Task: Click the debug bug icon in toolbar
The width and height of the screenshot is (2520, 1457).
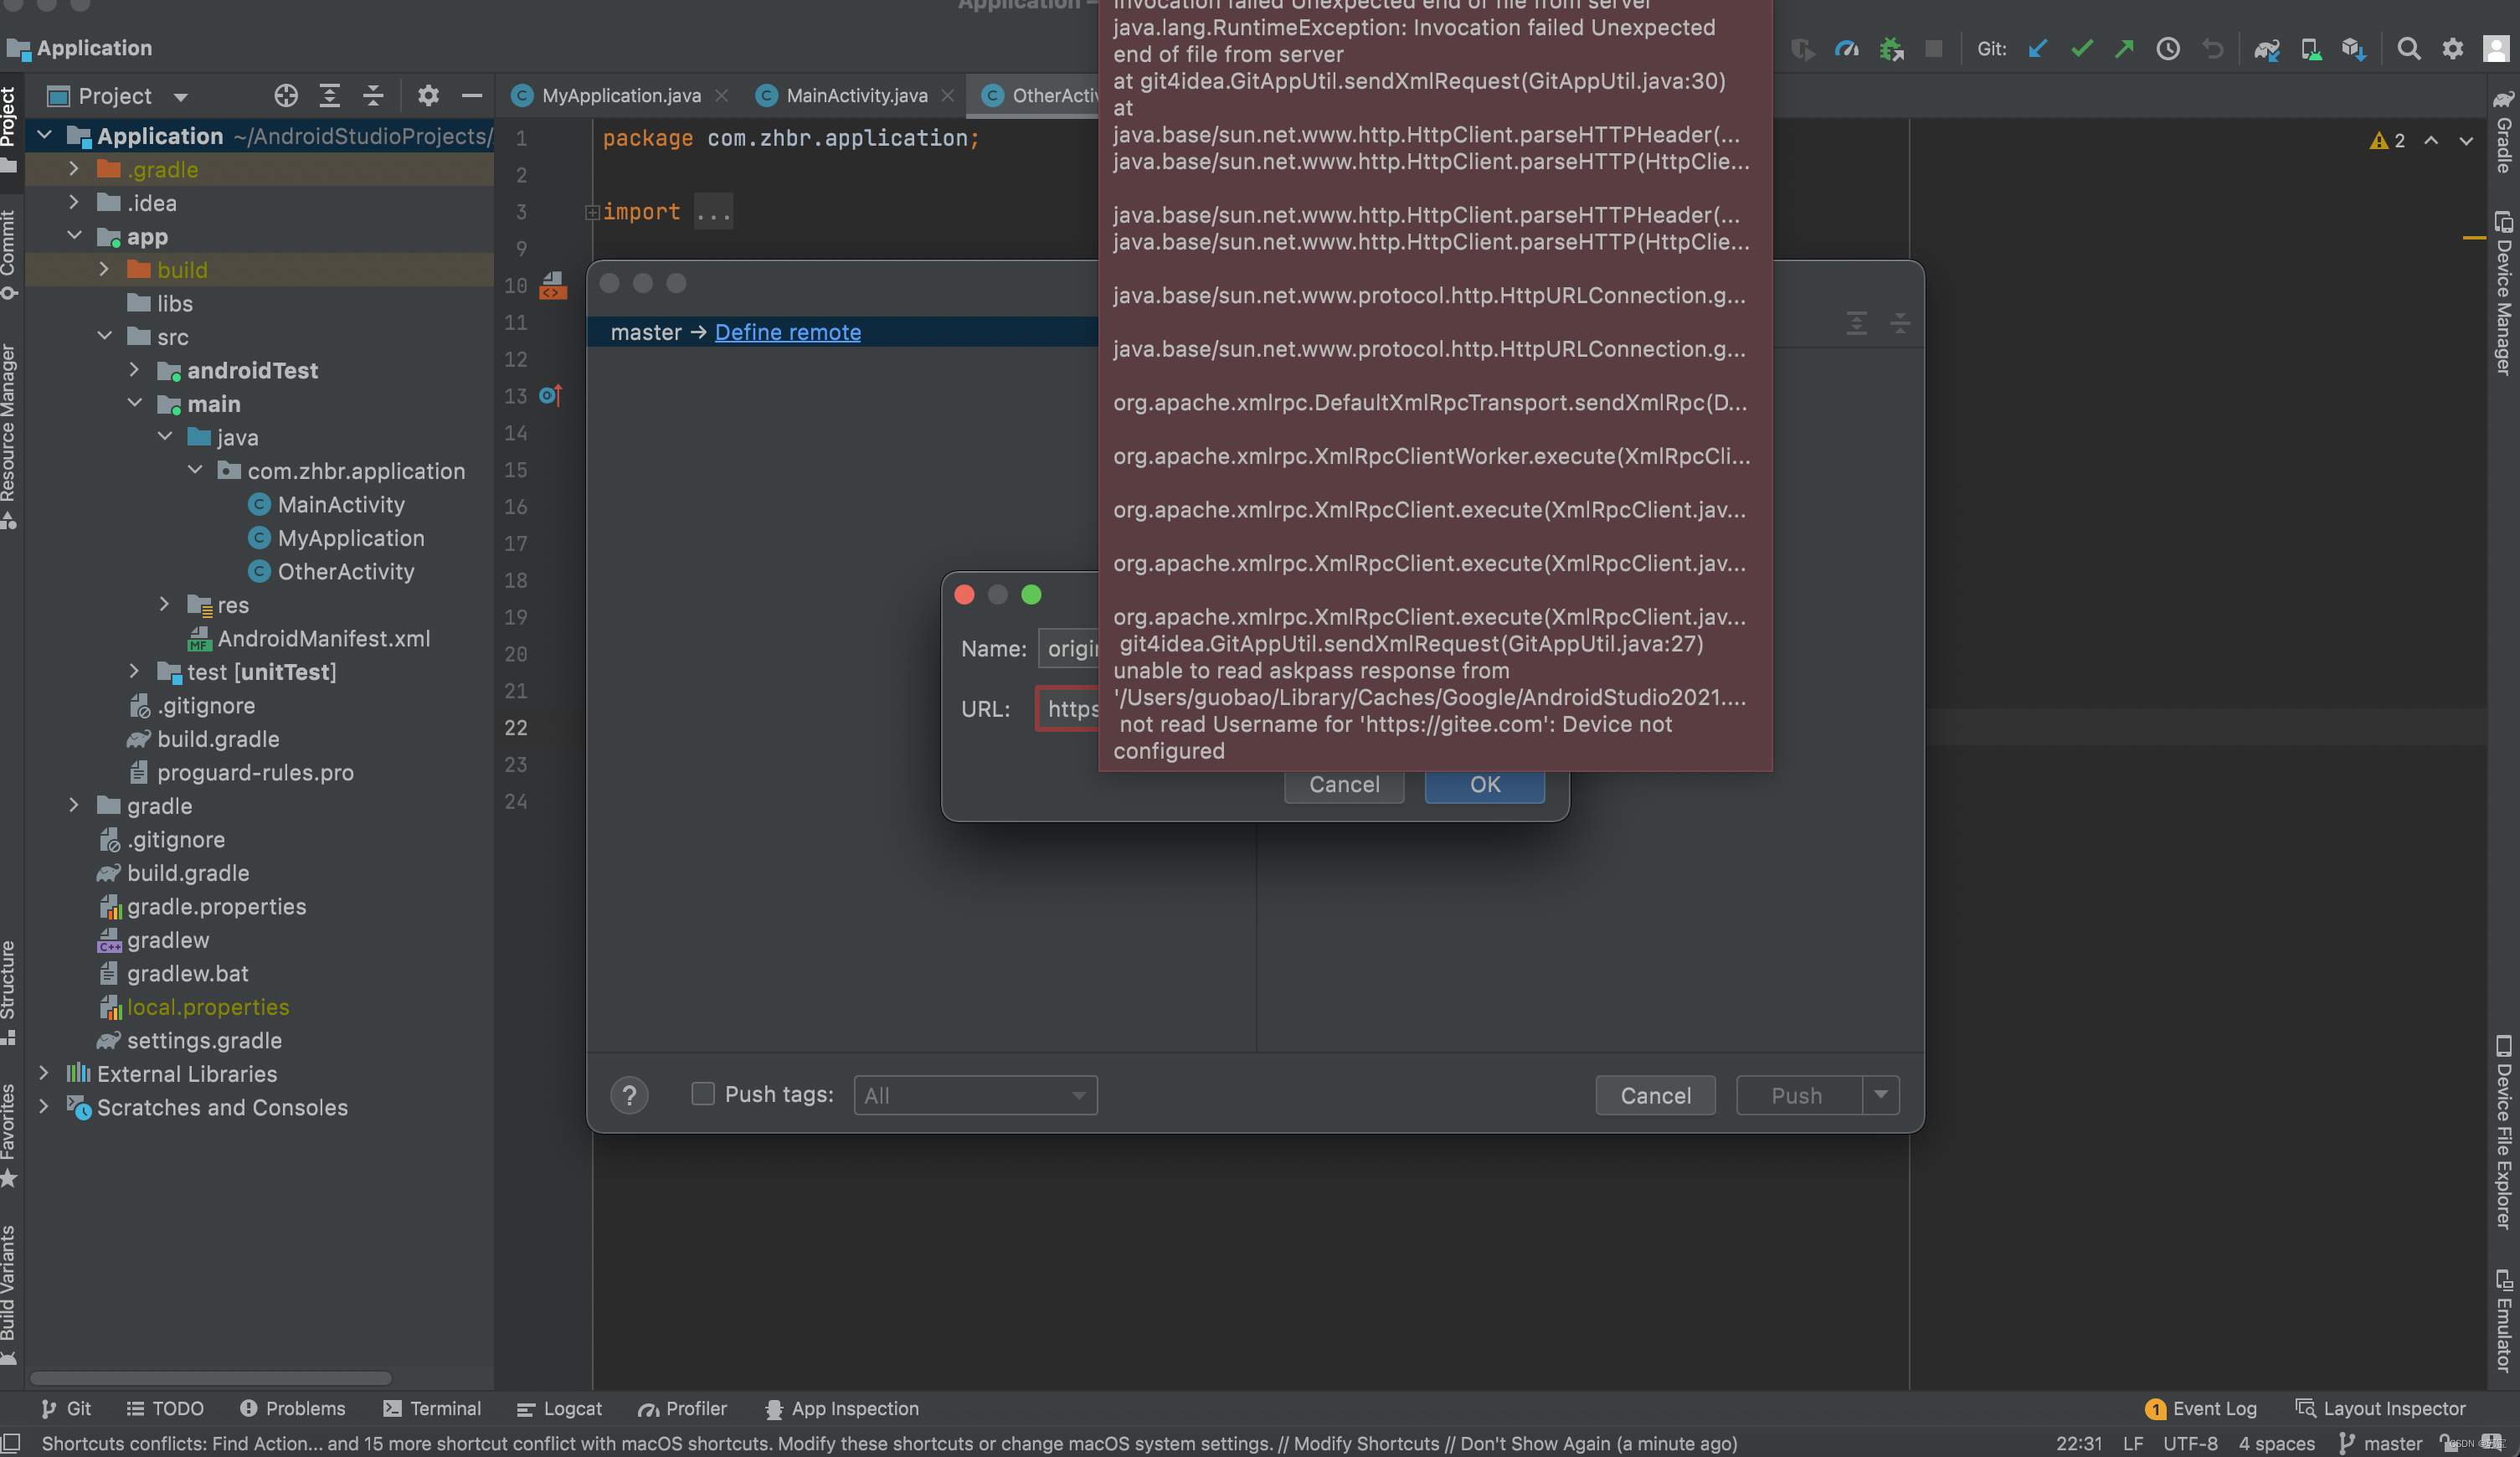Action: coord(1890,49)
